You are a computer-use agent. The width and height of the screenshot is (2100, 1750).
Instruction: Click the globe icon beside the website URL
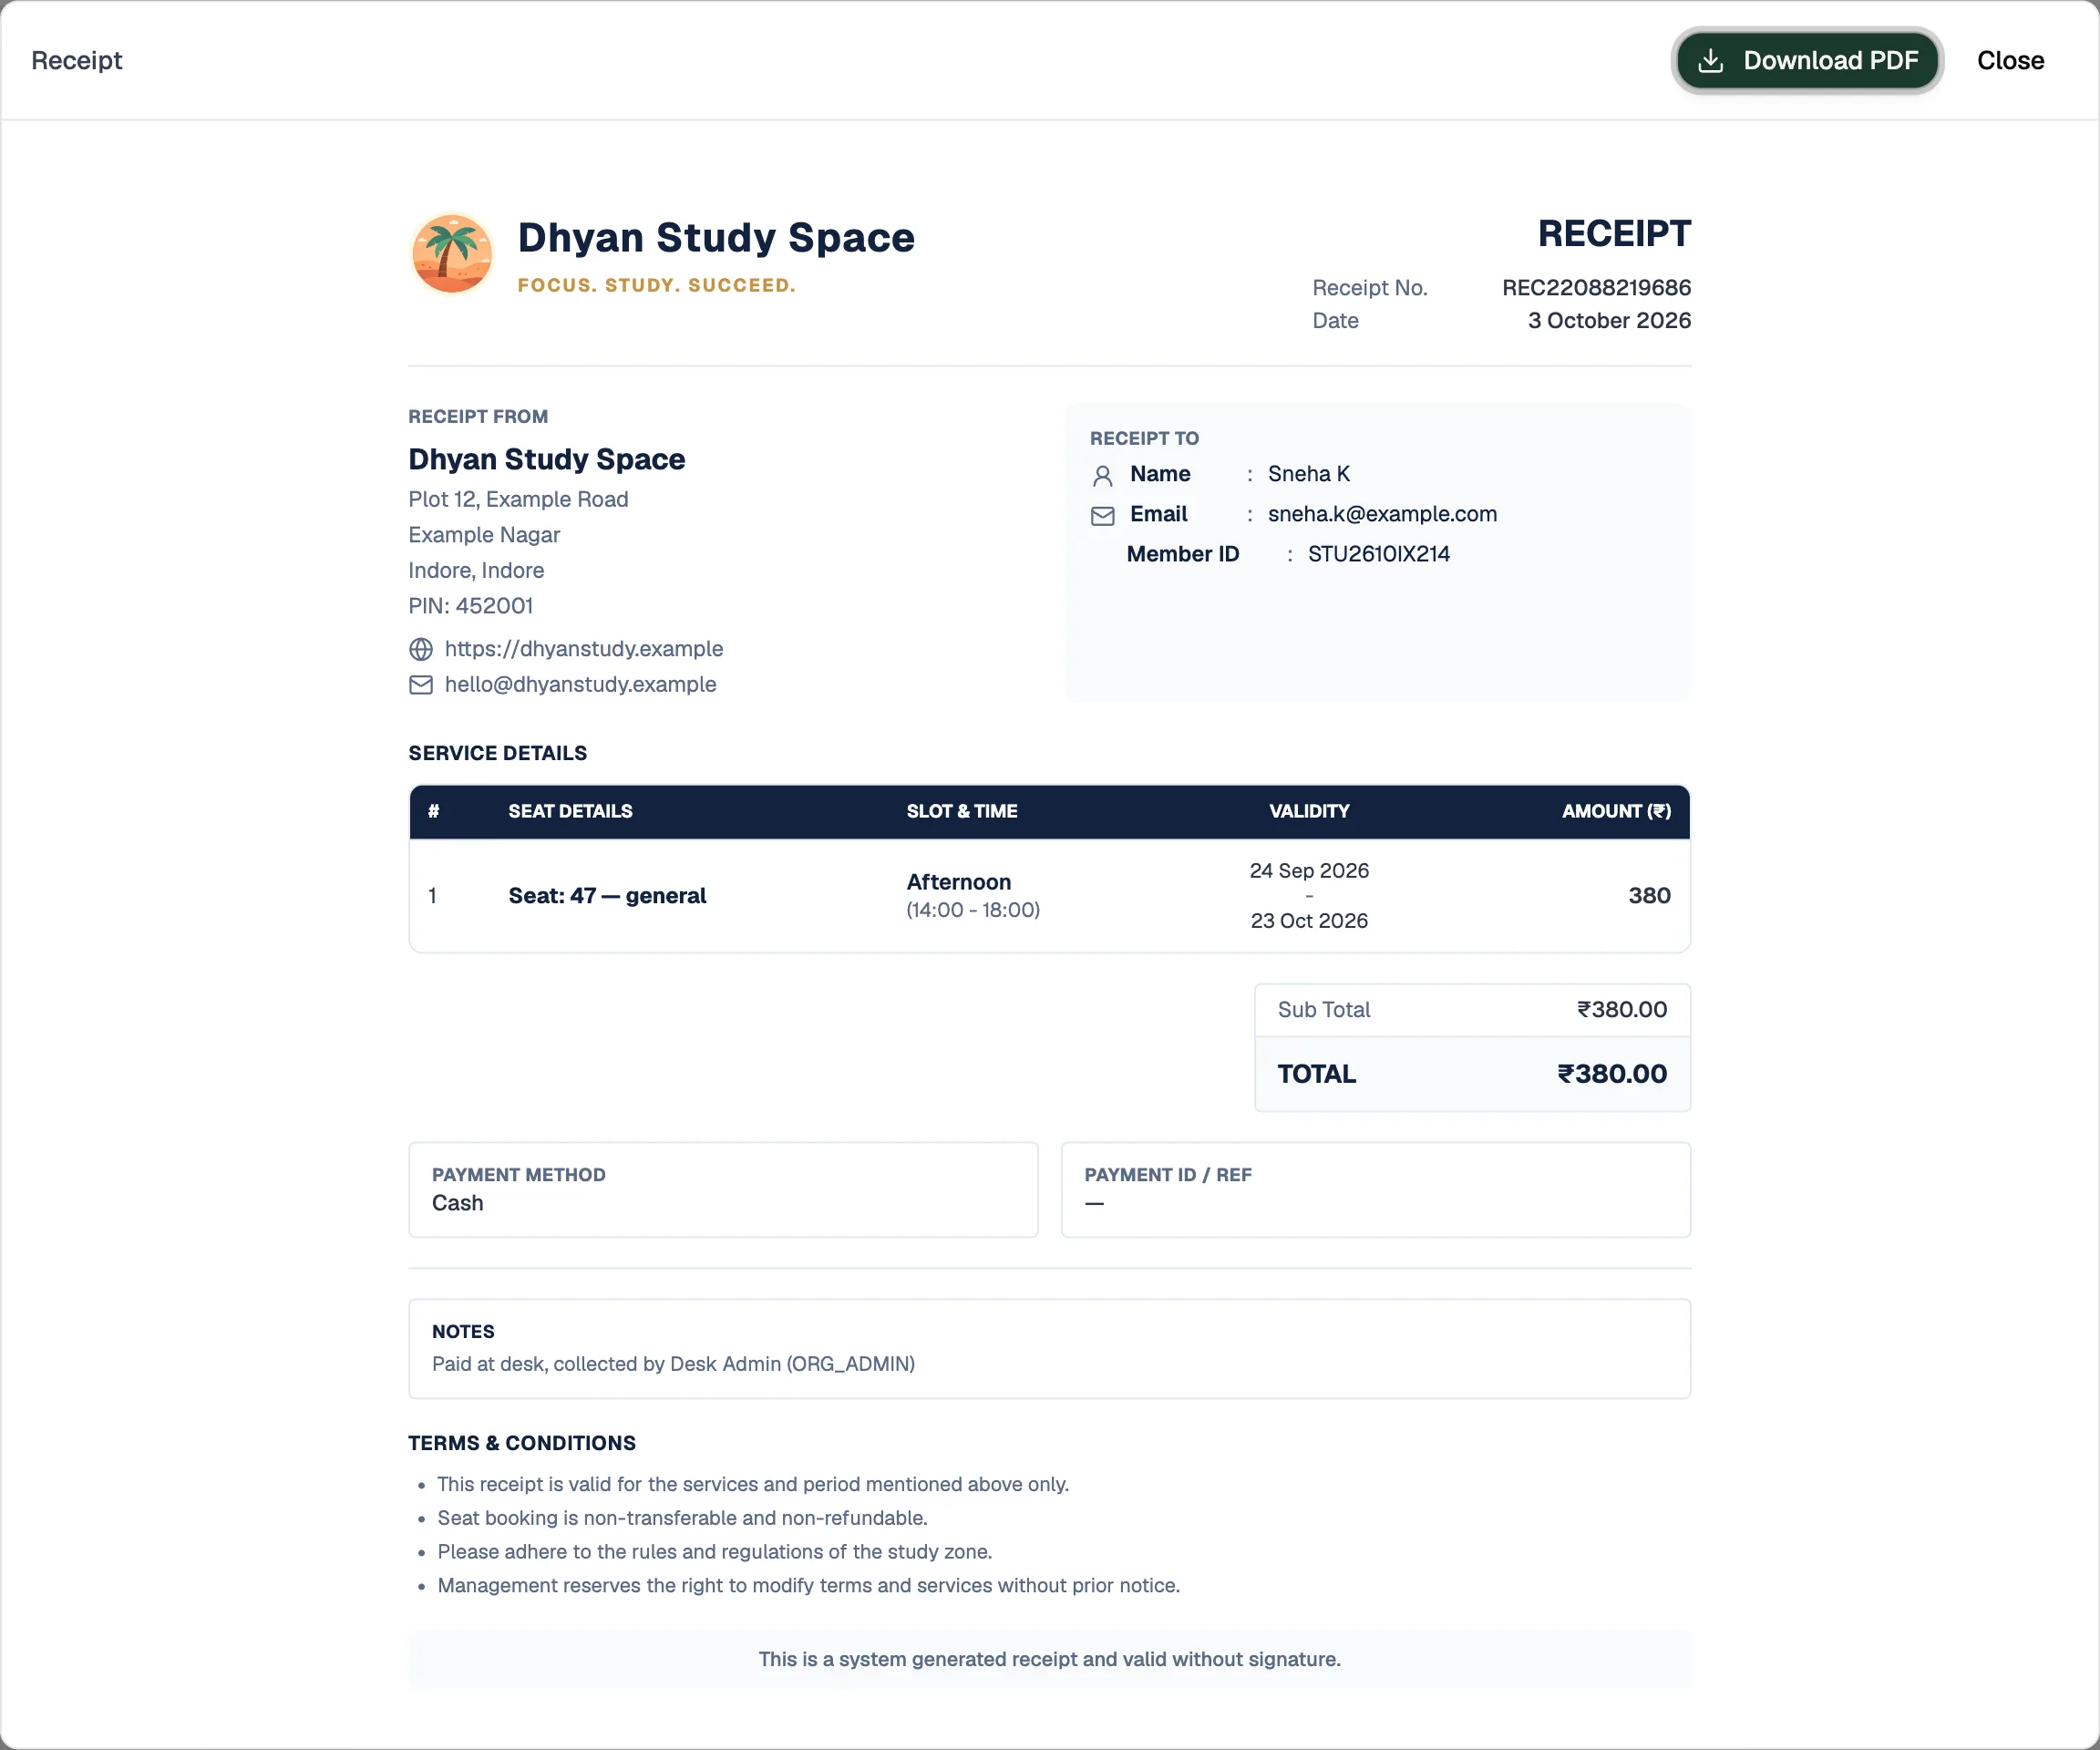coord(421,649)
